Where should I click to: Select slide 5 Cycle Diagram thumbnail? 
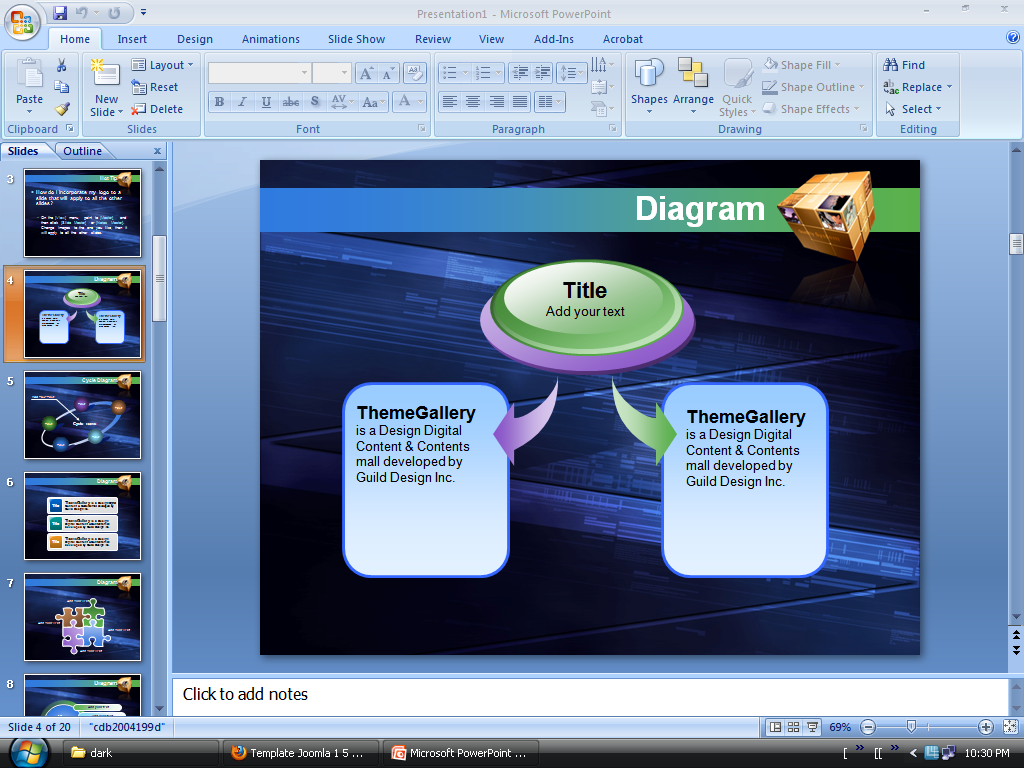pyautogui.click(x=82, y=415)
